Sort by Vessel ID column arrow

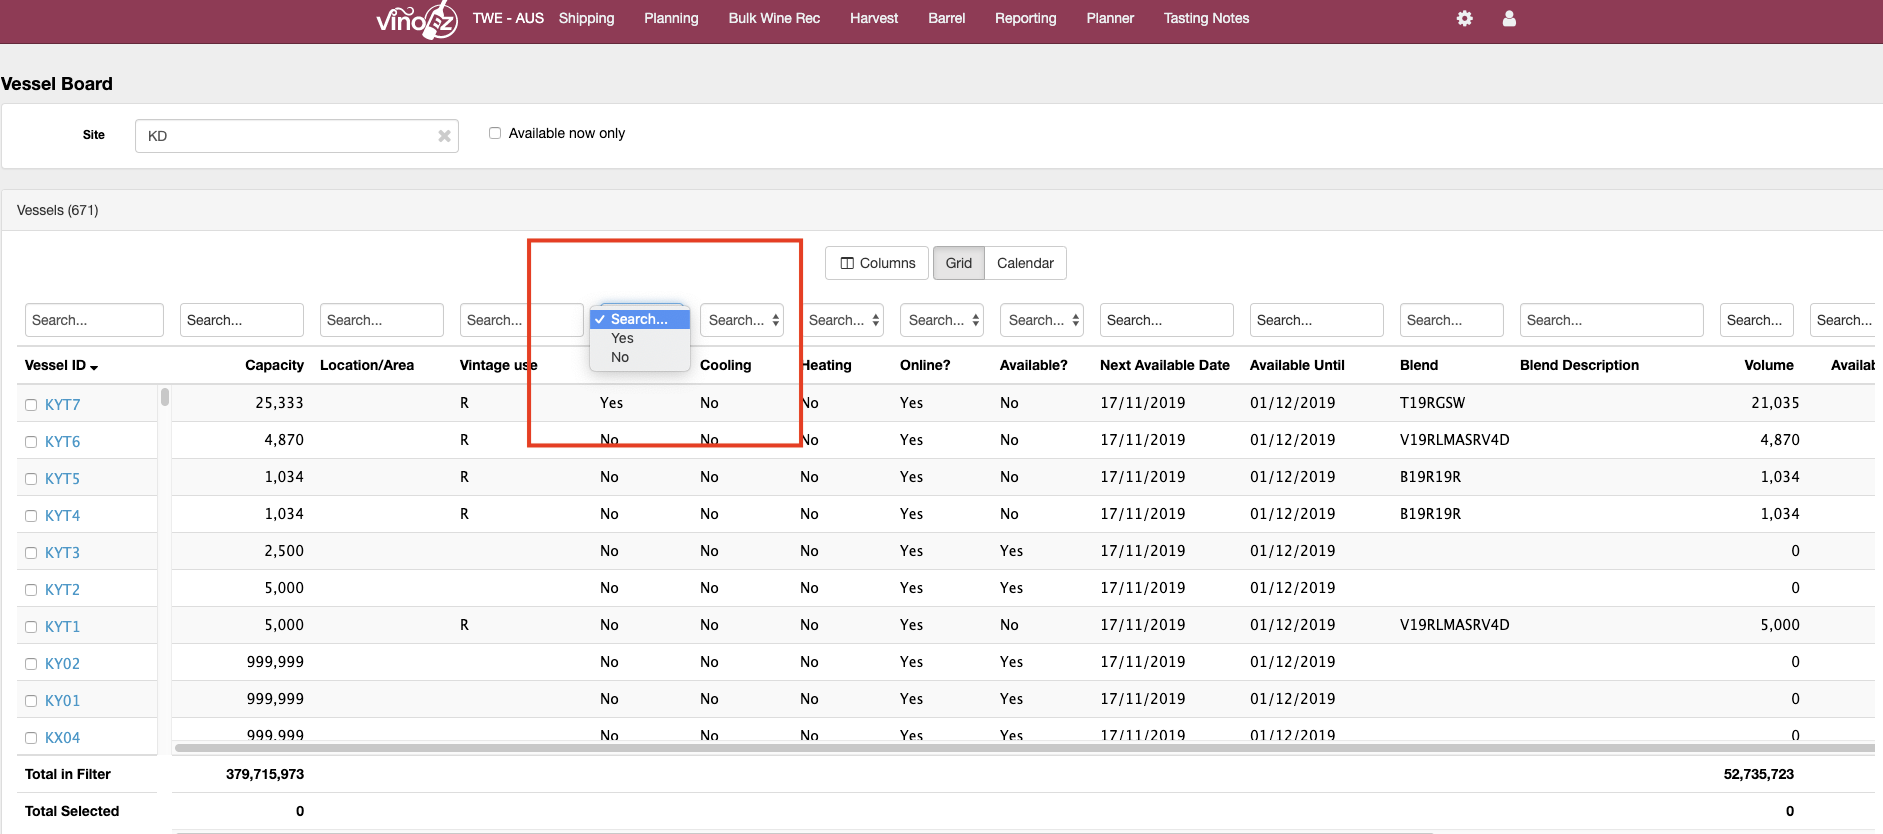[94, 367]
